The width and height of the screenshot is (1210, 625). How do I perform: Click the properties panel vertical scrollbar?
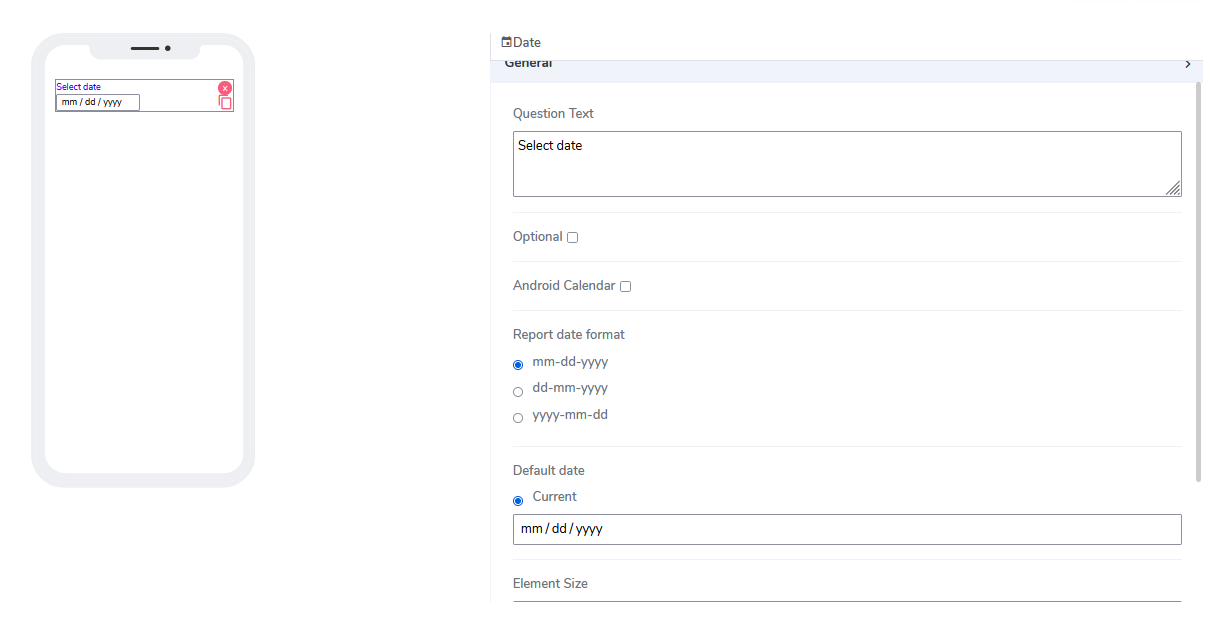[x=1198, y=280]
